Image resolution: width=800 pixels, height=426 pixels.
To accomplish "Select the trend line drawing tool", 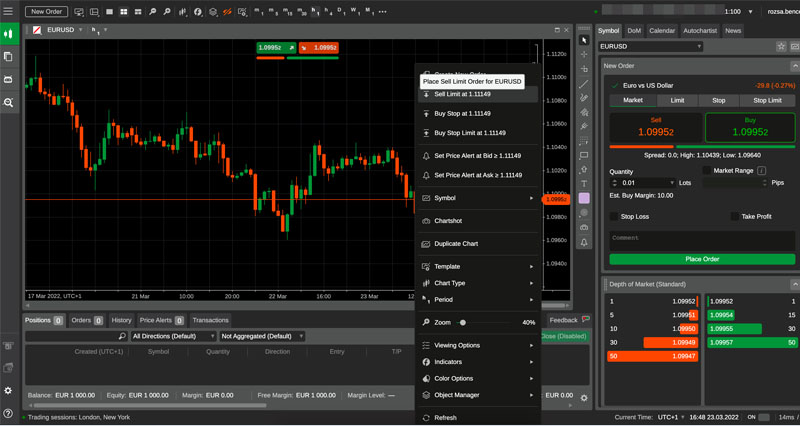I will point(584,84).
